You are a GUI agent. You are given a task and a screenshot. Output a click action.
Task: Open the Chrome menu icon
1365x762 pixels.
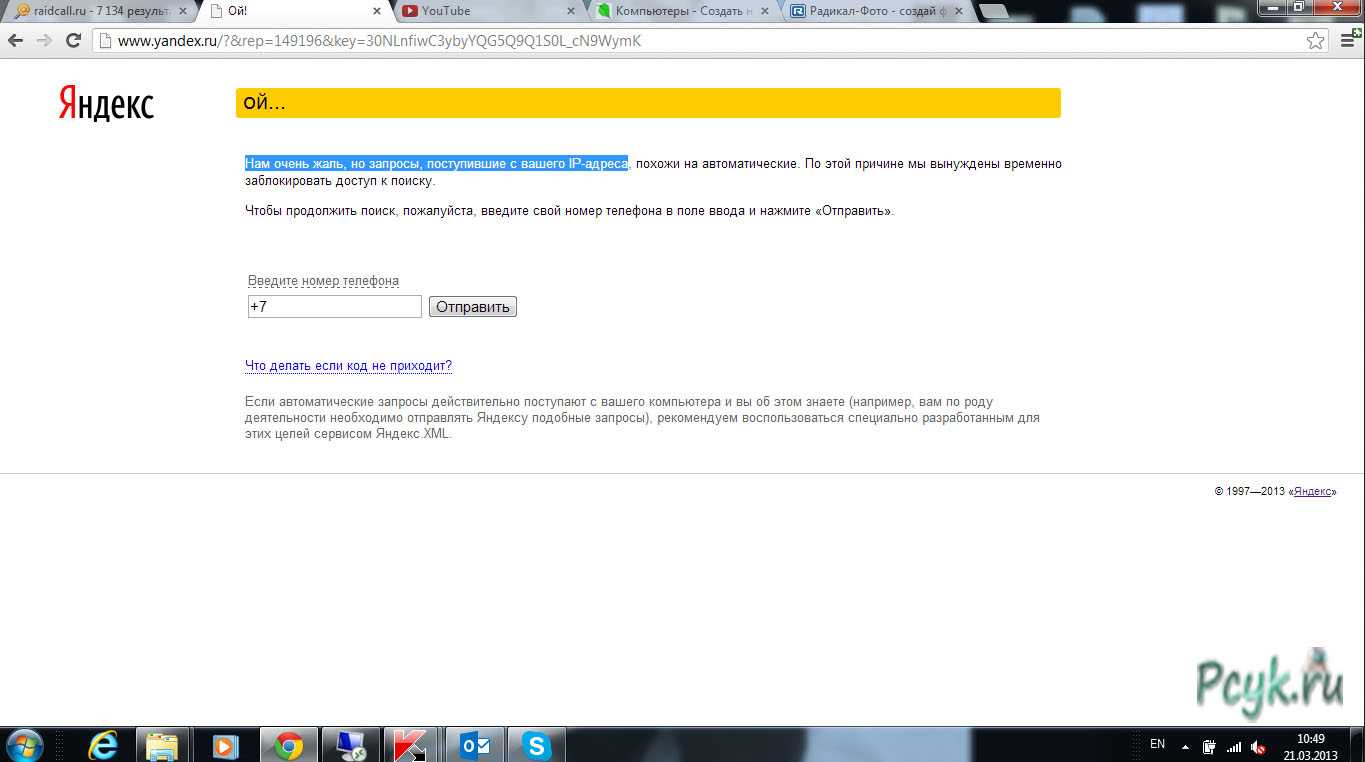pyautogui.click(x=1347, y=41)
